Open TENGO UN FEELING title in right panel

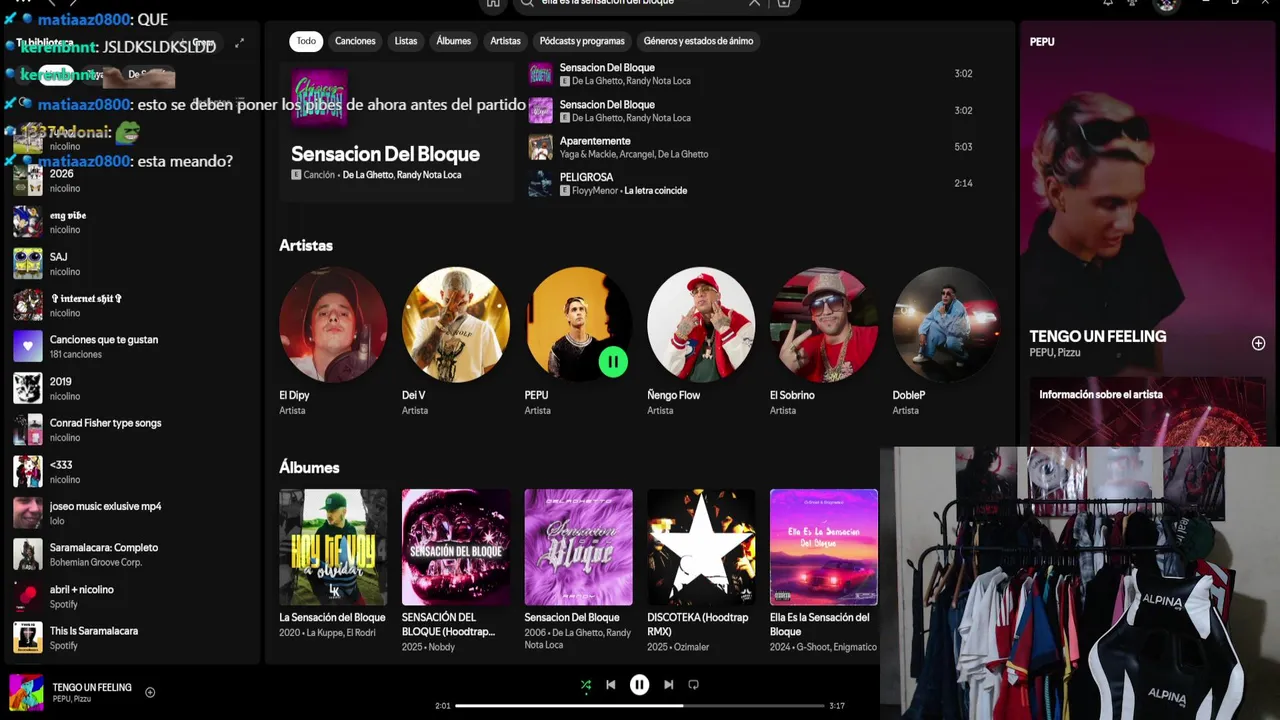pos(1098,336)
